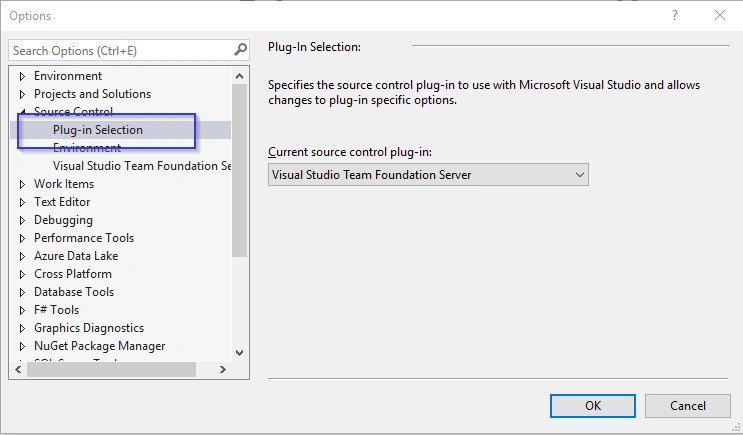Click the horizontal scrollbar right arrow
743x435 pixels.
(223, 370)
